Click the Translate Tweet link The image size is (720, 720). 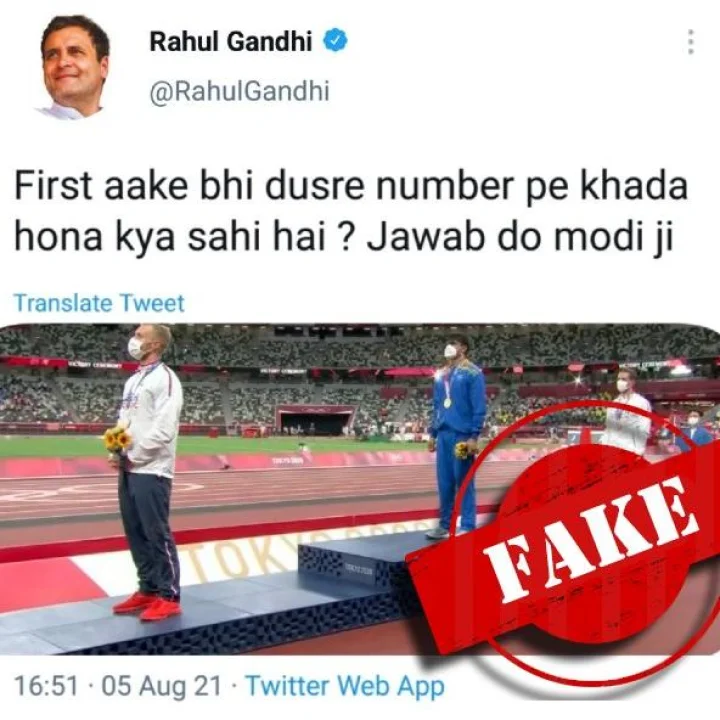[x=99, y=304]
